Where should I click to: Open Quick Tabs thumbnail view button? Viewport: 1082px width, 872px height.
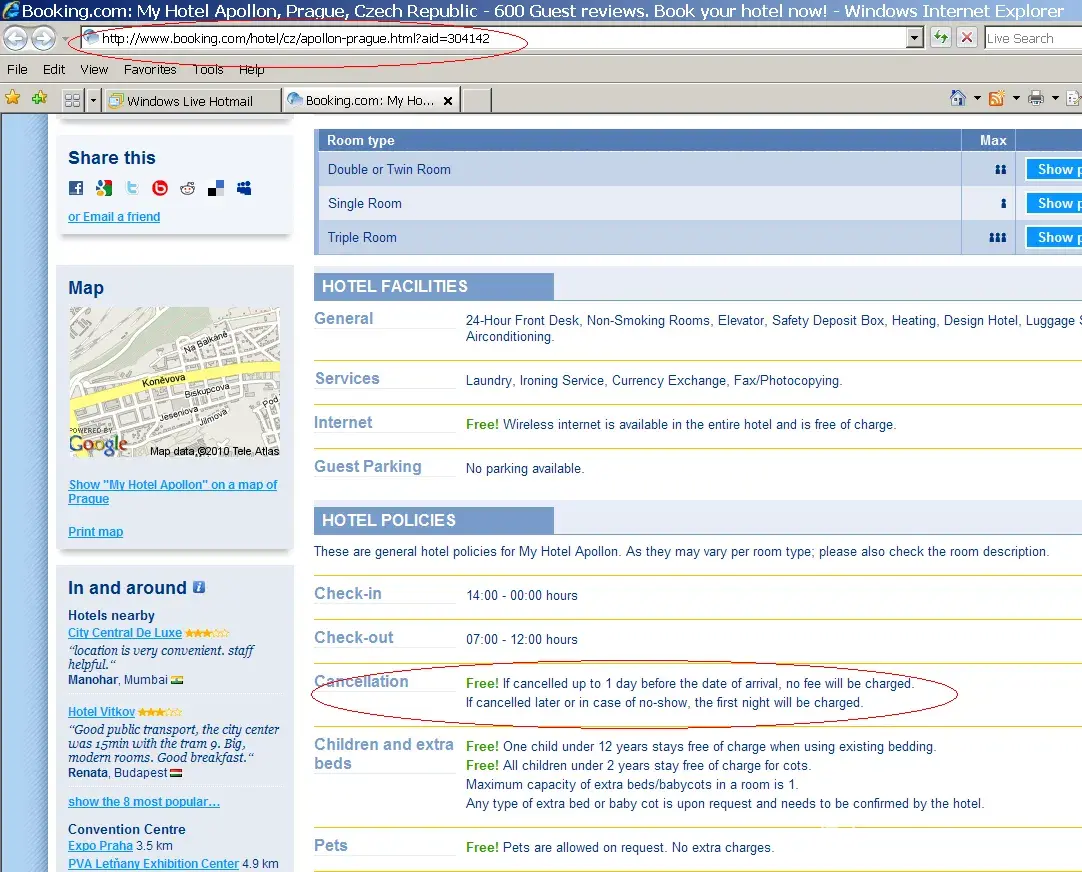point(72,100)
